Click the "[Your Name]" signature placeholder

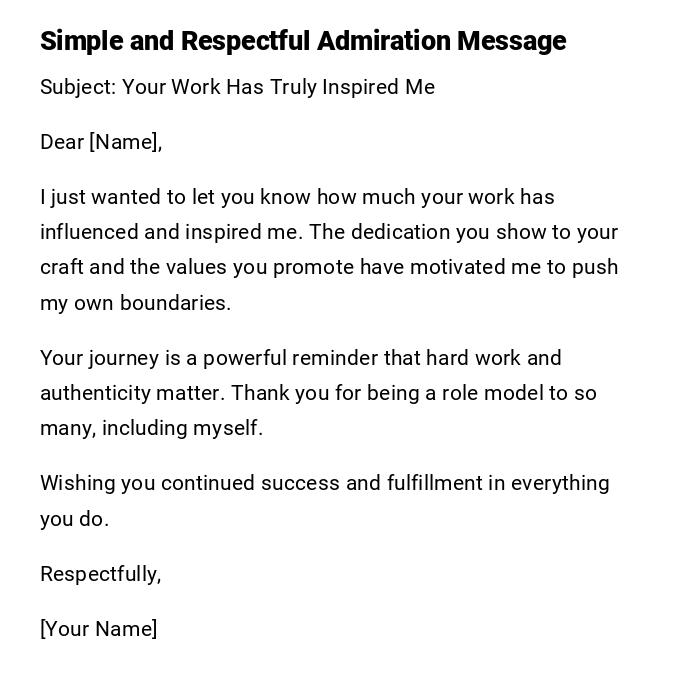[x=98, y=629]
